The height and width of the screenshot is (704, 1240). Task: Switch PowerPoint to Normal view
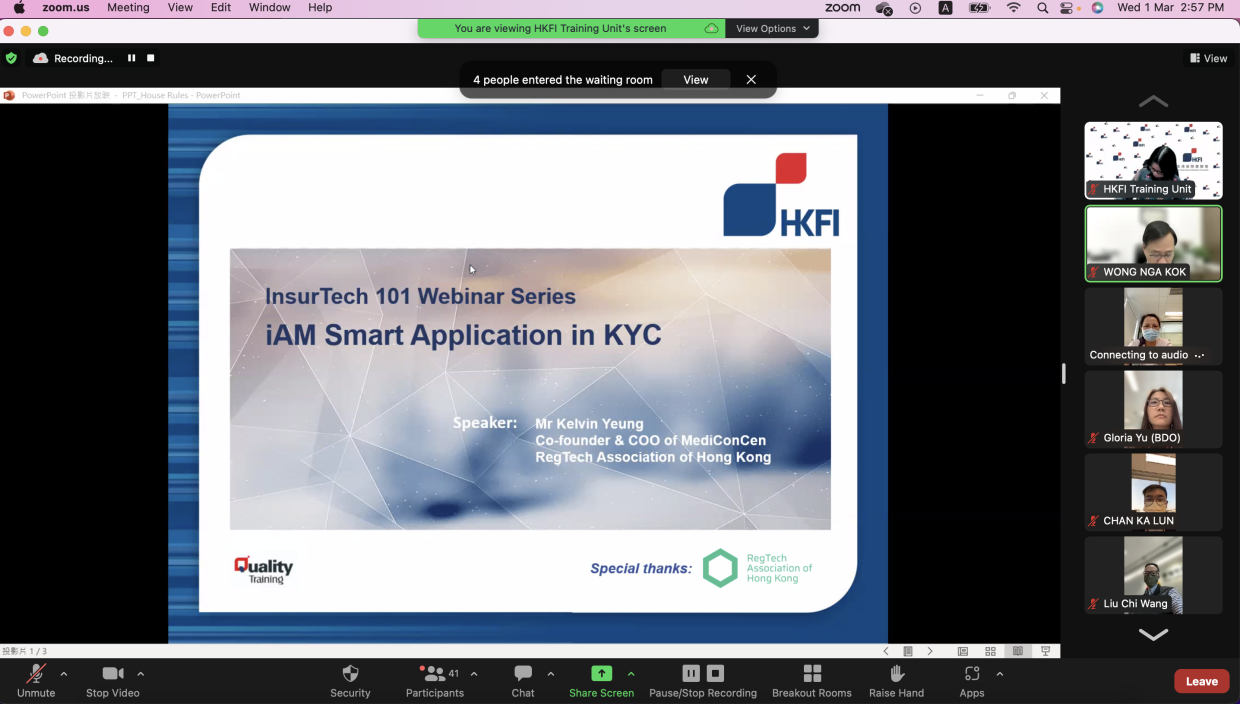[x=963, y=651]
